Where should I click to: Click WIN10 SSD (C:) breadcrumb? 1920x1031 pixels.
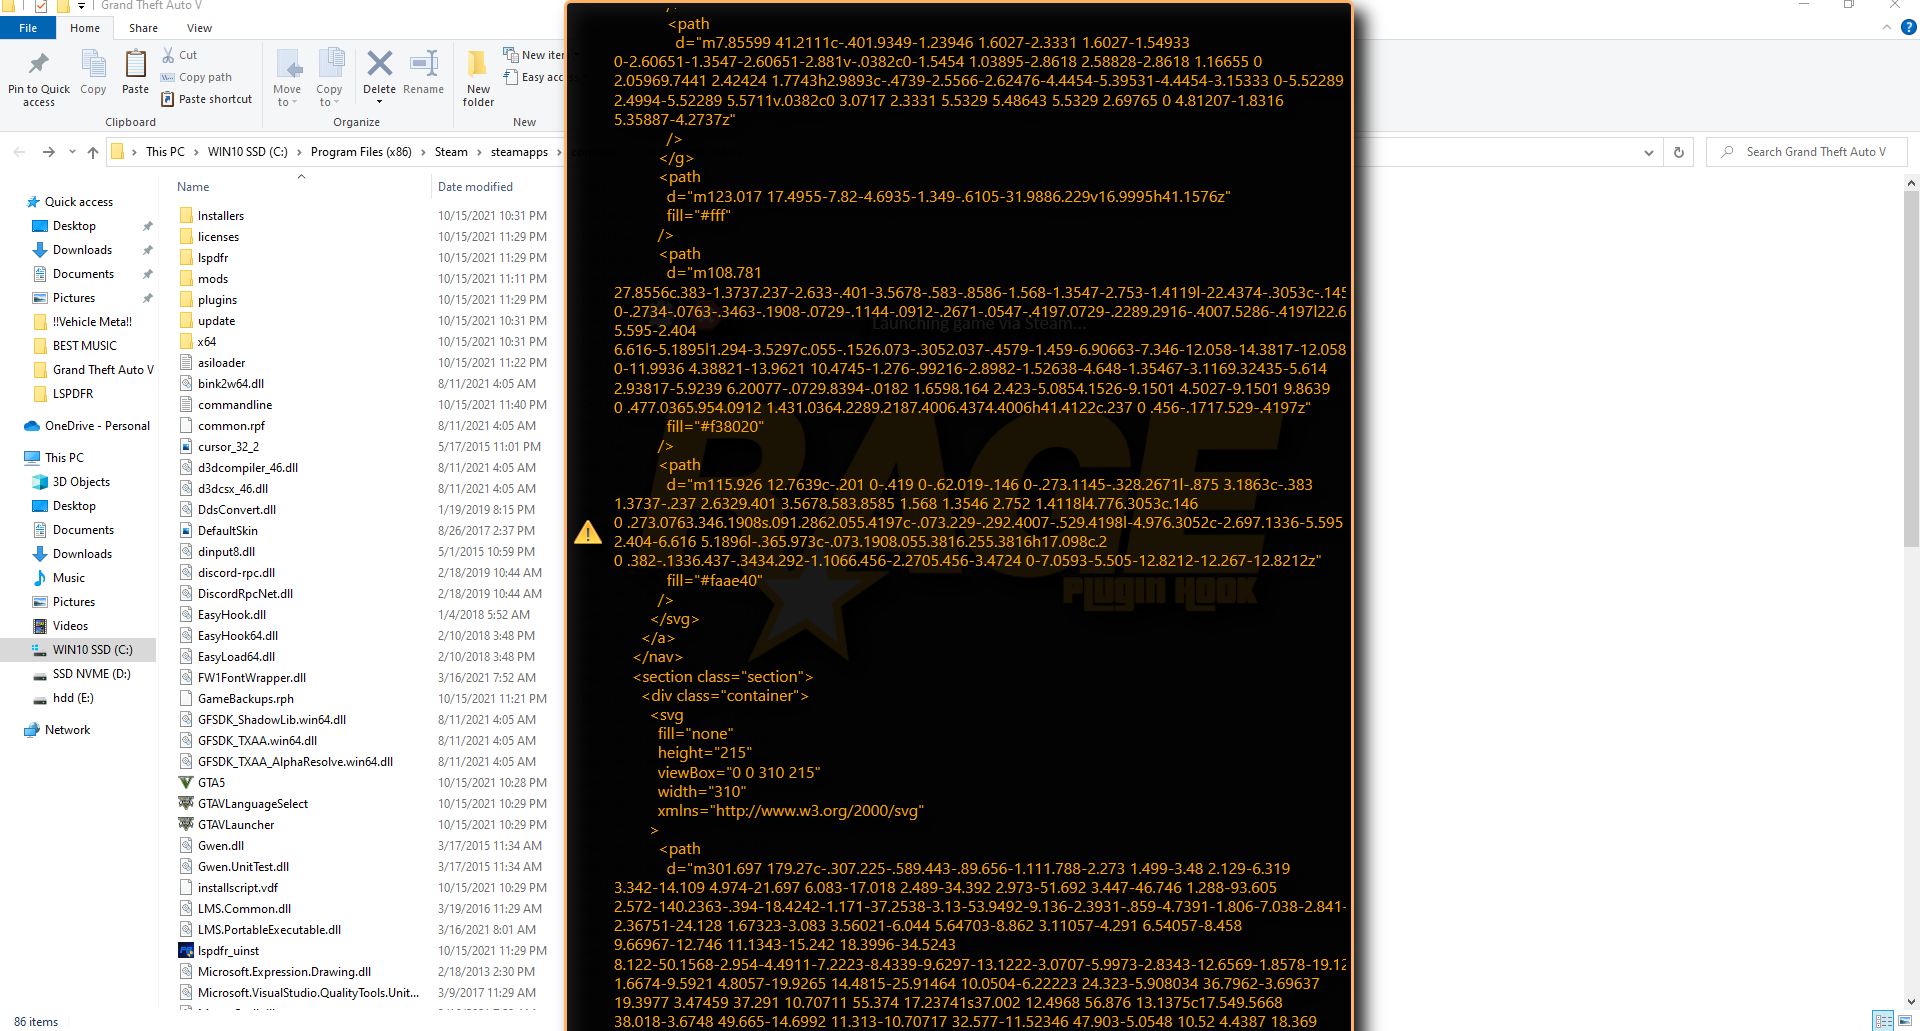tap(247, 152)
